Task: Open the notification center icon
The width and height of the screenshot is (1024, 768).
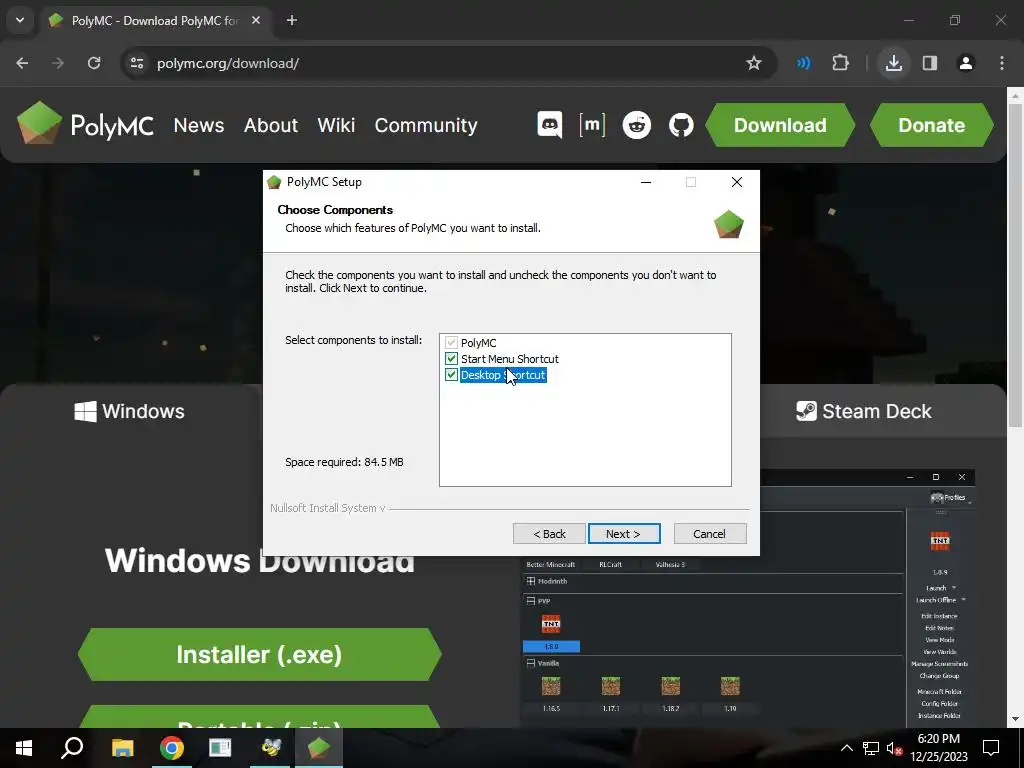Action: (991, 748)
